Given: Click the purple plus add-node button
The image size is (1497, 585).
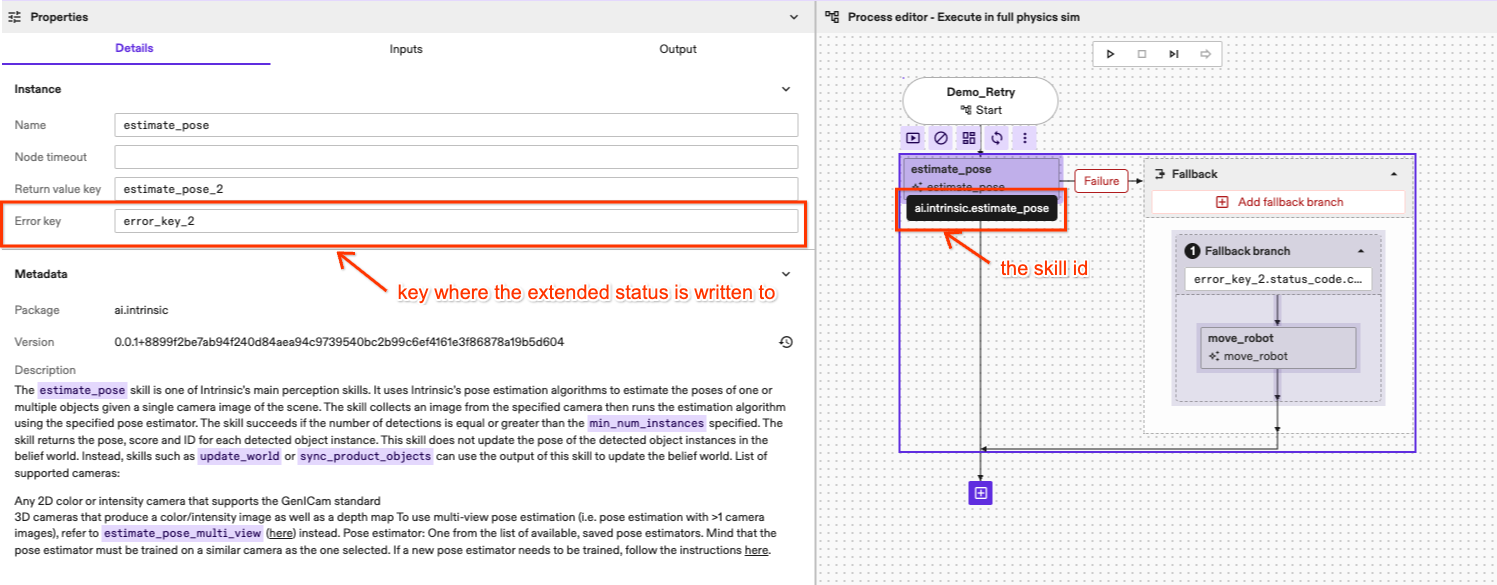Looking at the screenshot, I should click(x=980, y=493).
